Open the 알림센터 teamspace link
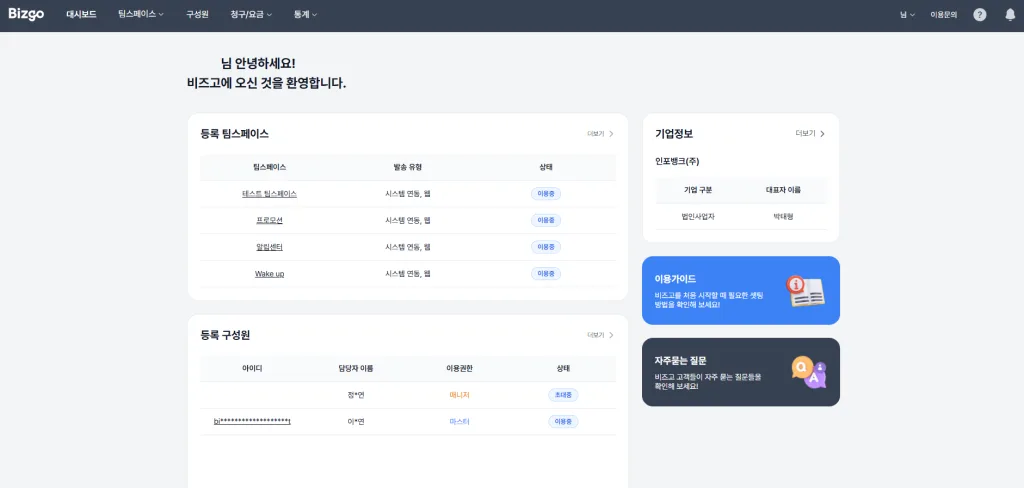This screenshot has width=1024, height=488. pos(269,247)
